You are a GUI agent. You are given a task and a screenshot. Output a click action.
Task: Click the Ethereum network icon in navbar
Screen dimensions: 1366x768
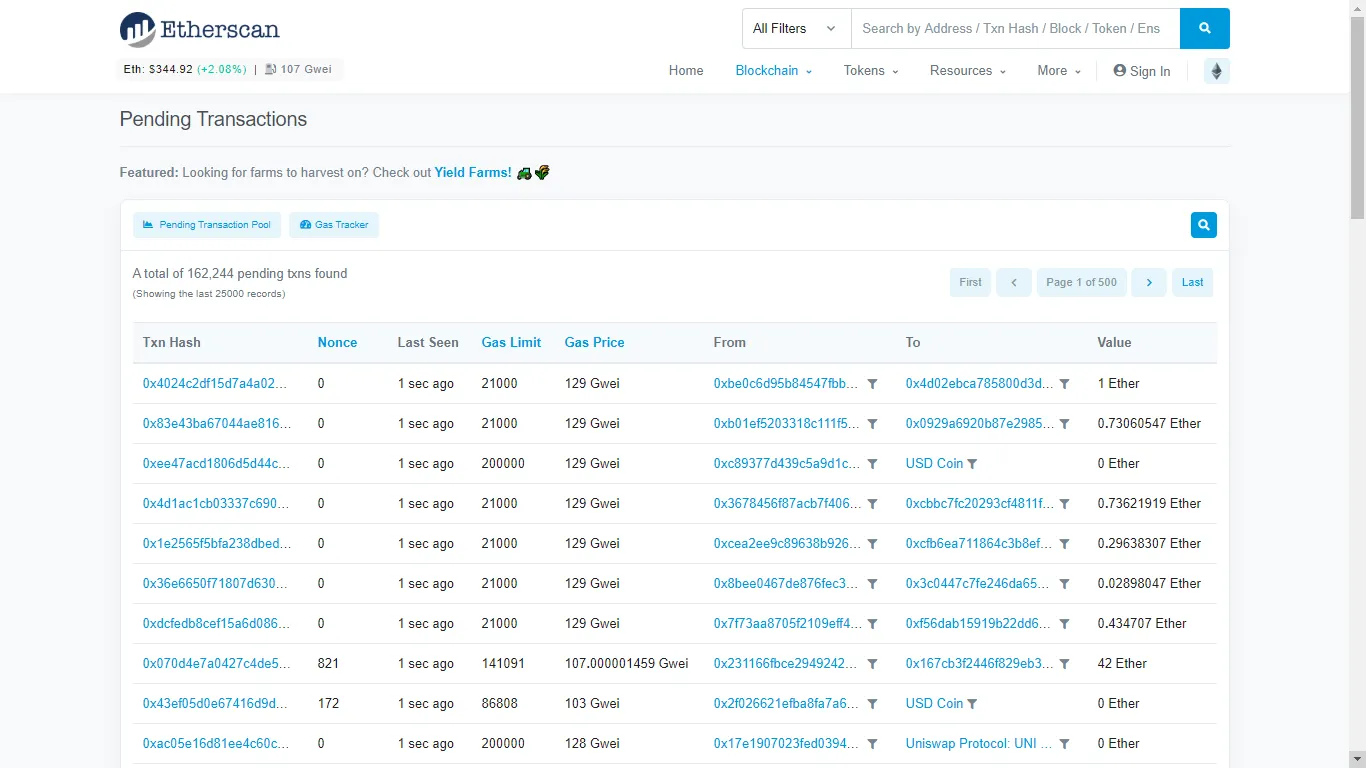coord(1216,71)
